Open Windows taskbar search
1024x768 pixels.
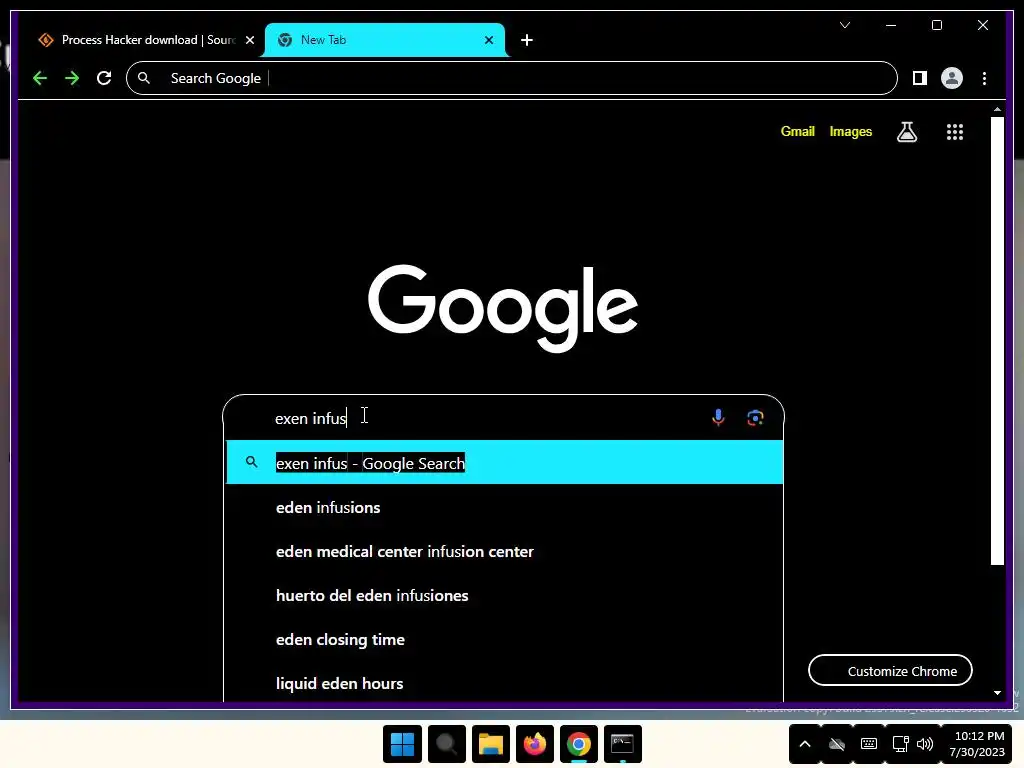coord(447,744)
